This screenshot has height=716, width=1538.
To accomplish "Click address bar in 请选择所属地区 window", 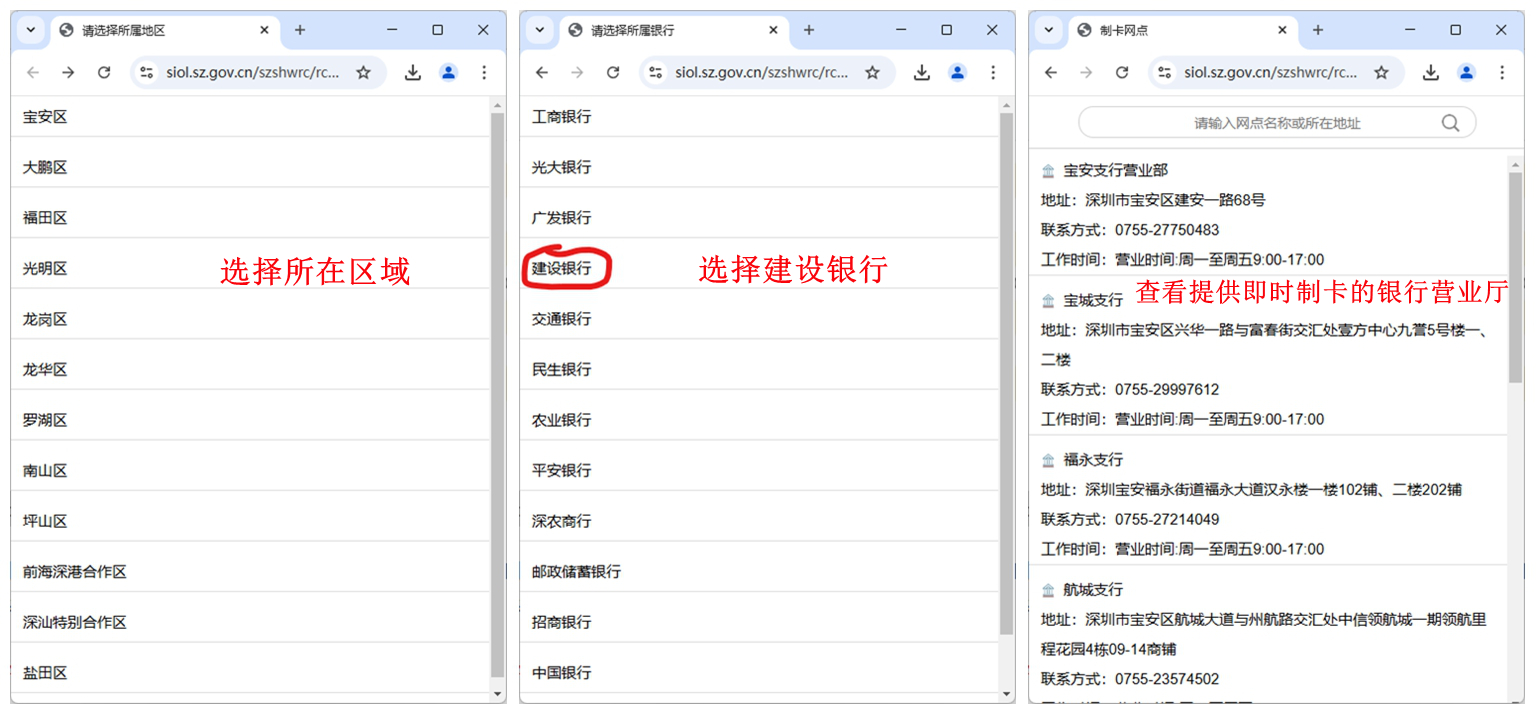I will click(258, 72).
